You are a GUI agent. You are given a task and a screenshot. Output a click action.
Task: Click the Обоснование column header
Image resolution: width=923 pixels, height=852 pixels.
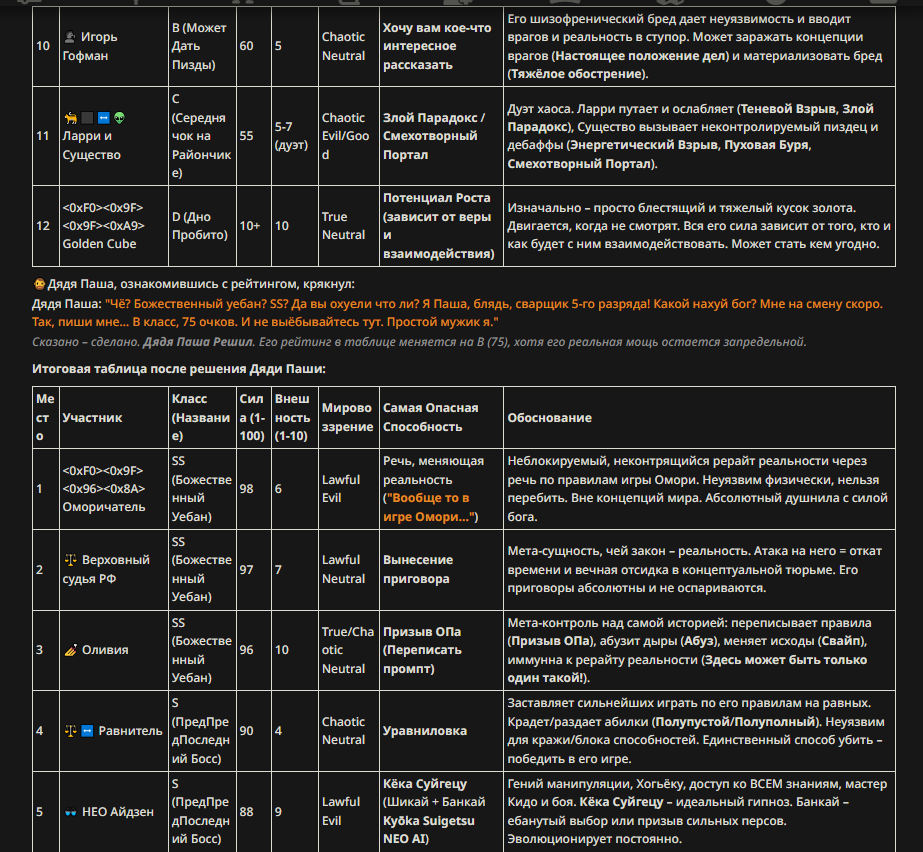point(699,417)
